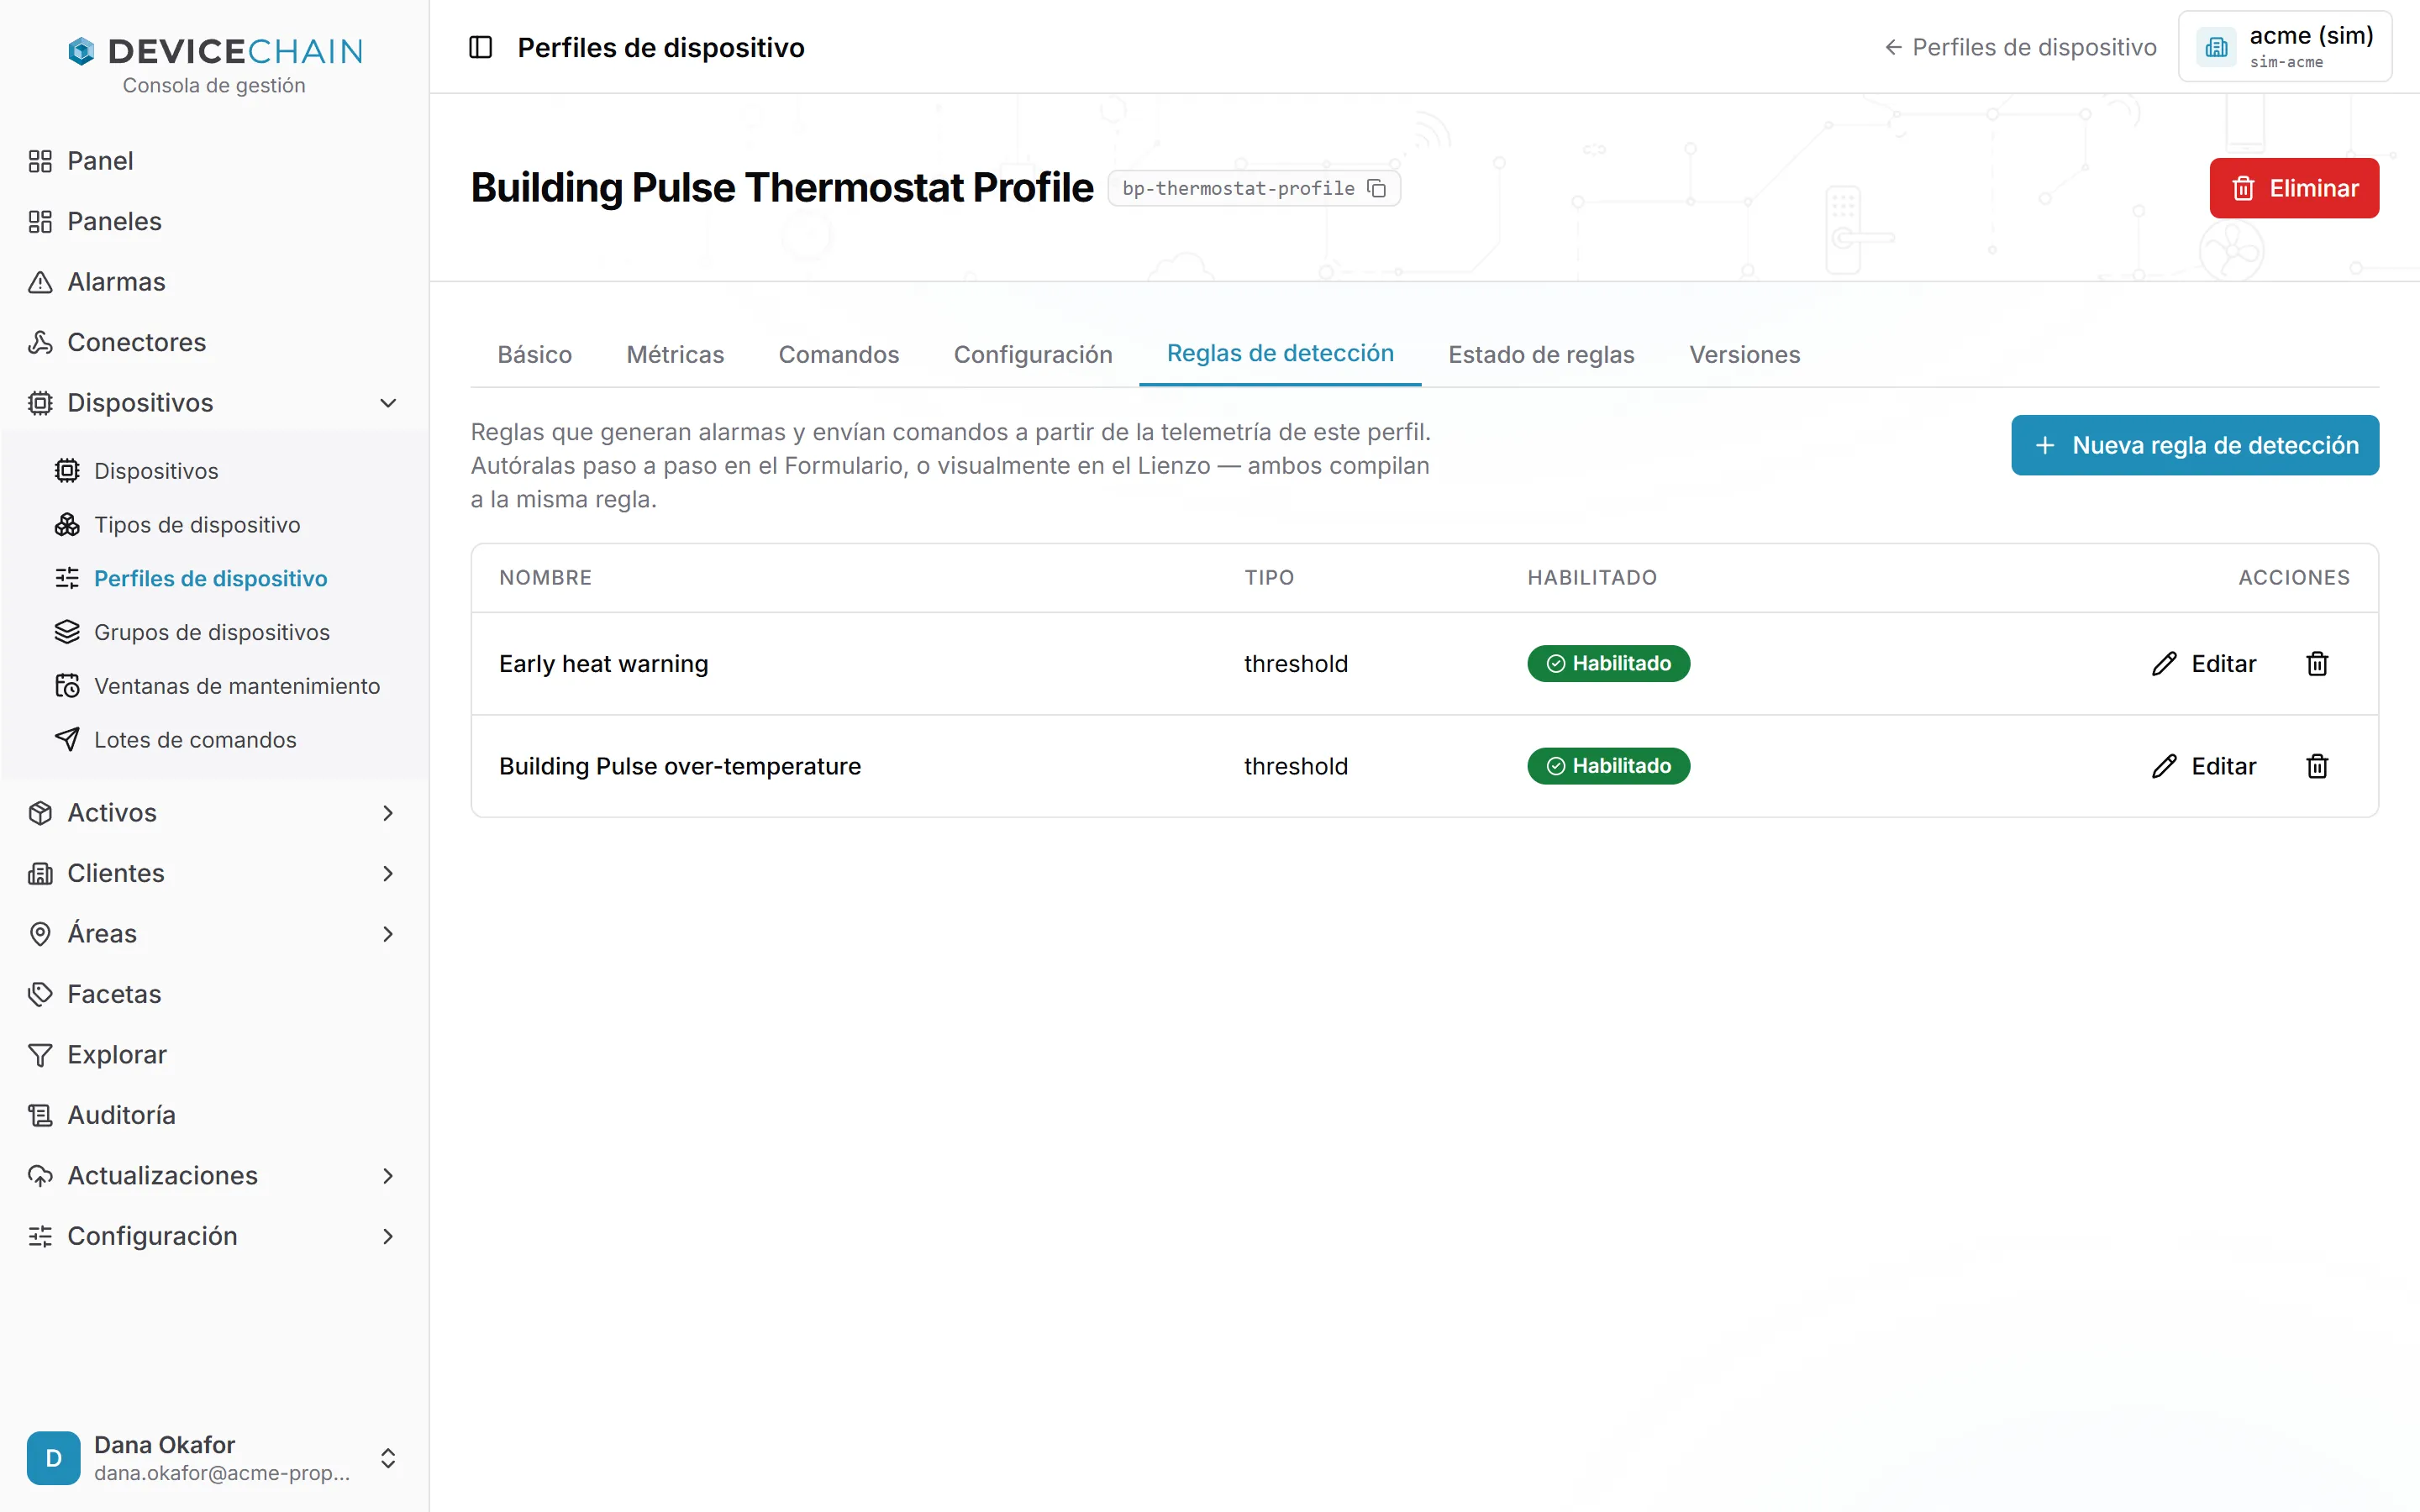Click Habilitado badge for Building Pulse over-temperature
This screenshot has height=1512, width=2420.
click(x=1608, y=766)
